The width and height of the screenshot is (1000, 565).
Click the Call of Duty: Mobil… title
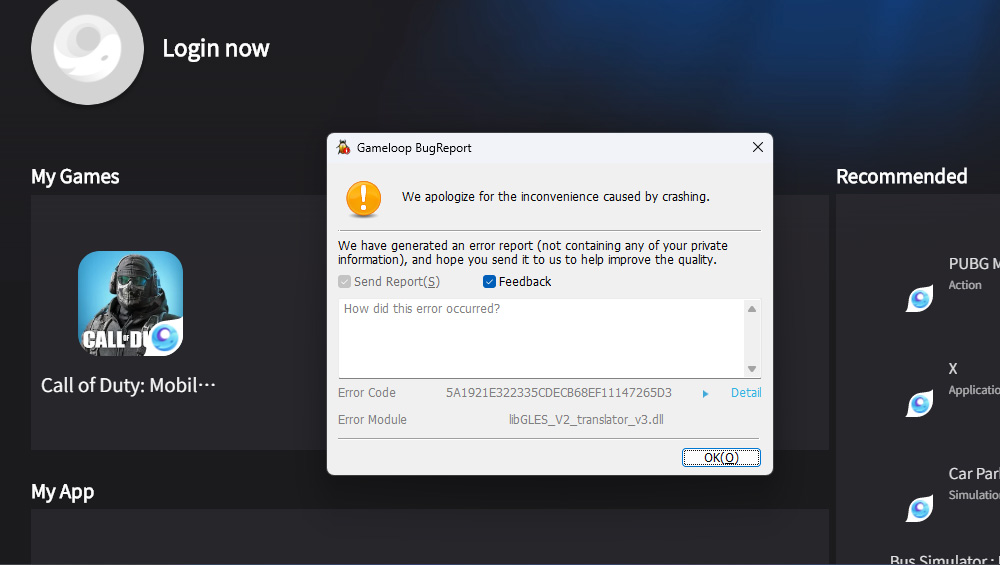(x=128, y=385)
